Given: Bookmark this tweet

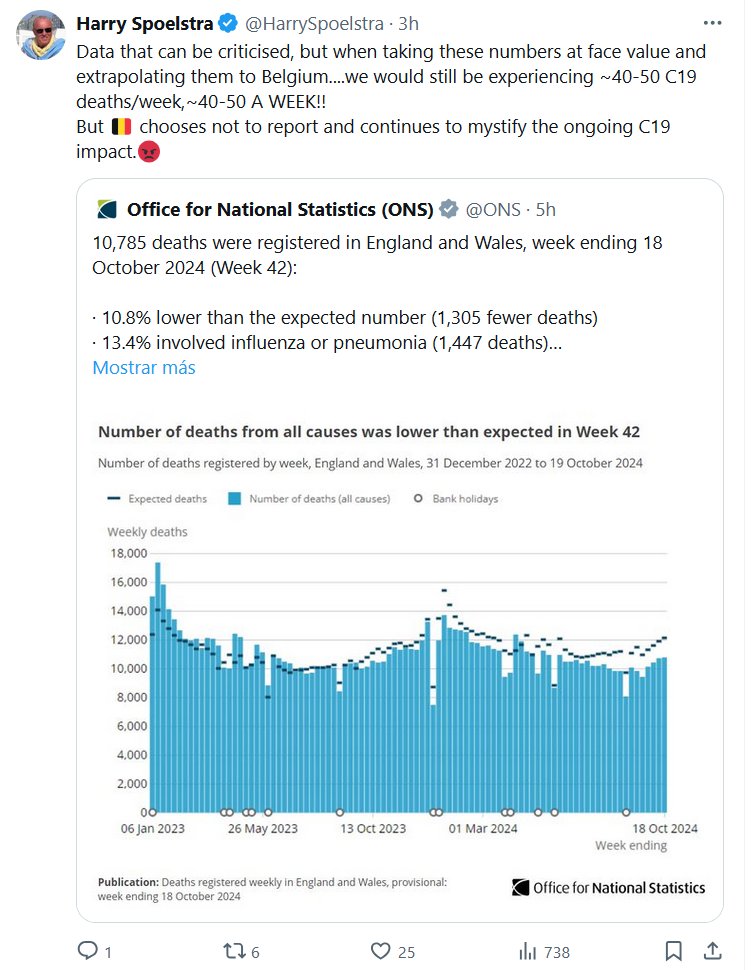Looking at the screenshot, I should [674, 950].
